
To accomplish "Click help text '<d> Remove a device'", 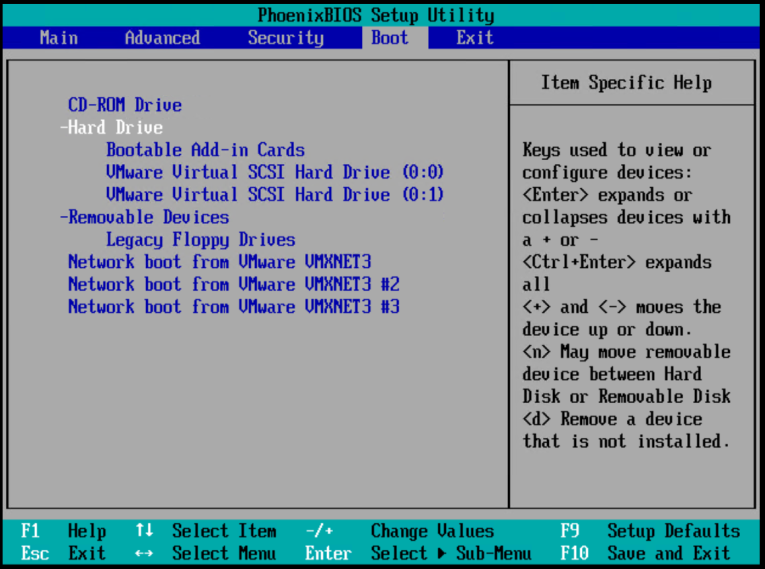I will (x=612, y=419).
